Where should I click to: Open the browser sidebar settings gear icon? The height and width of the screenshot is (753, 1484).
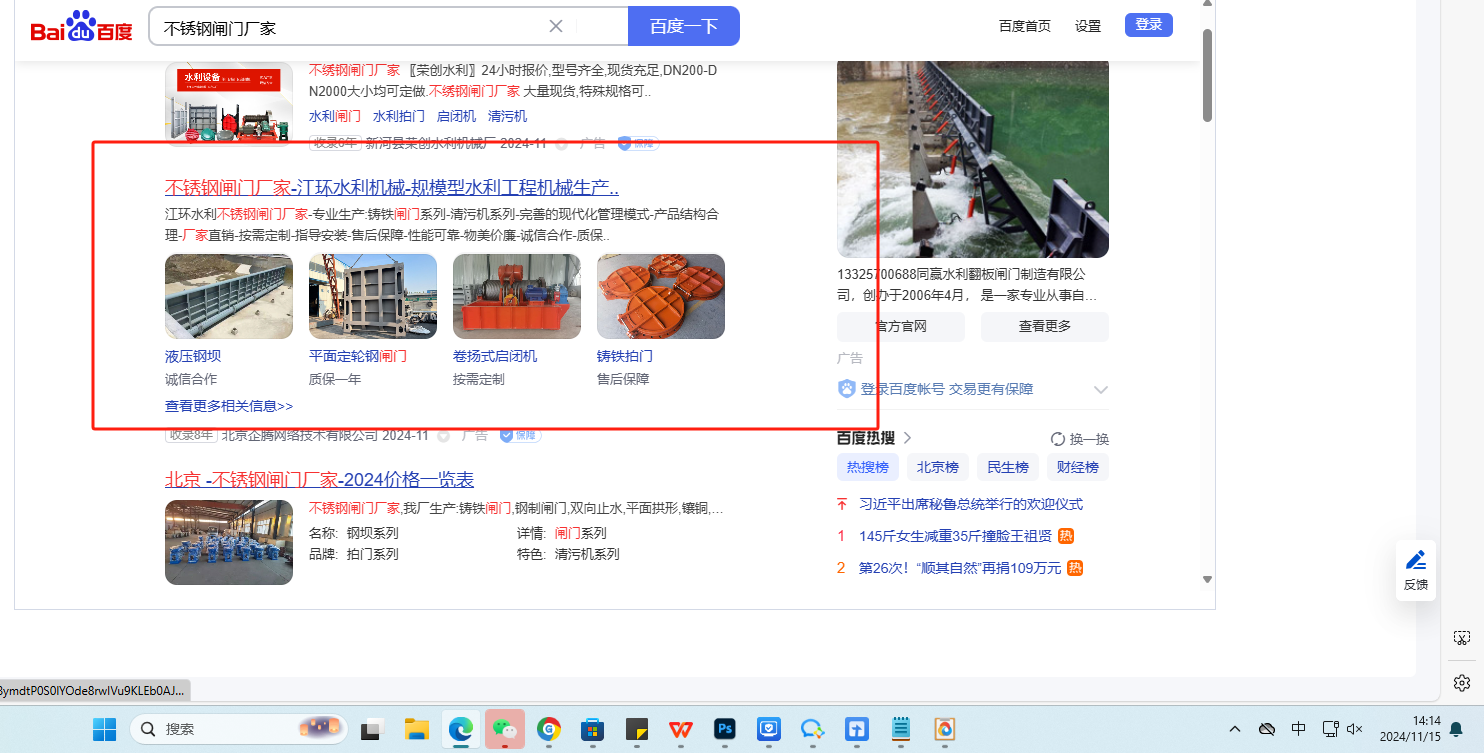(1461, 683)
